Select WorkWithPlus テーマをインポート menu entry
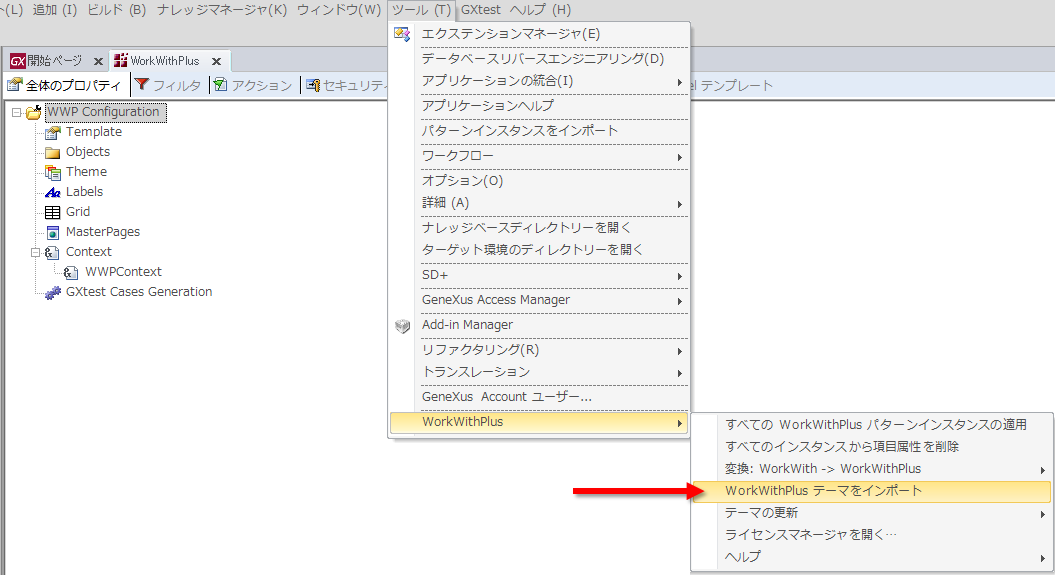1055x575 pixels. click(824, 491)
